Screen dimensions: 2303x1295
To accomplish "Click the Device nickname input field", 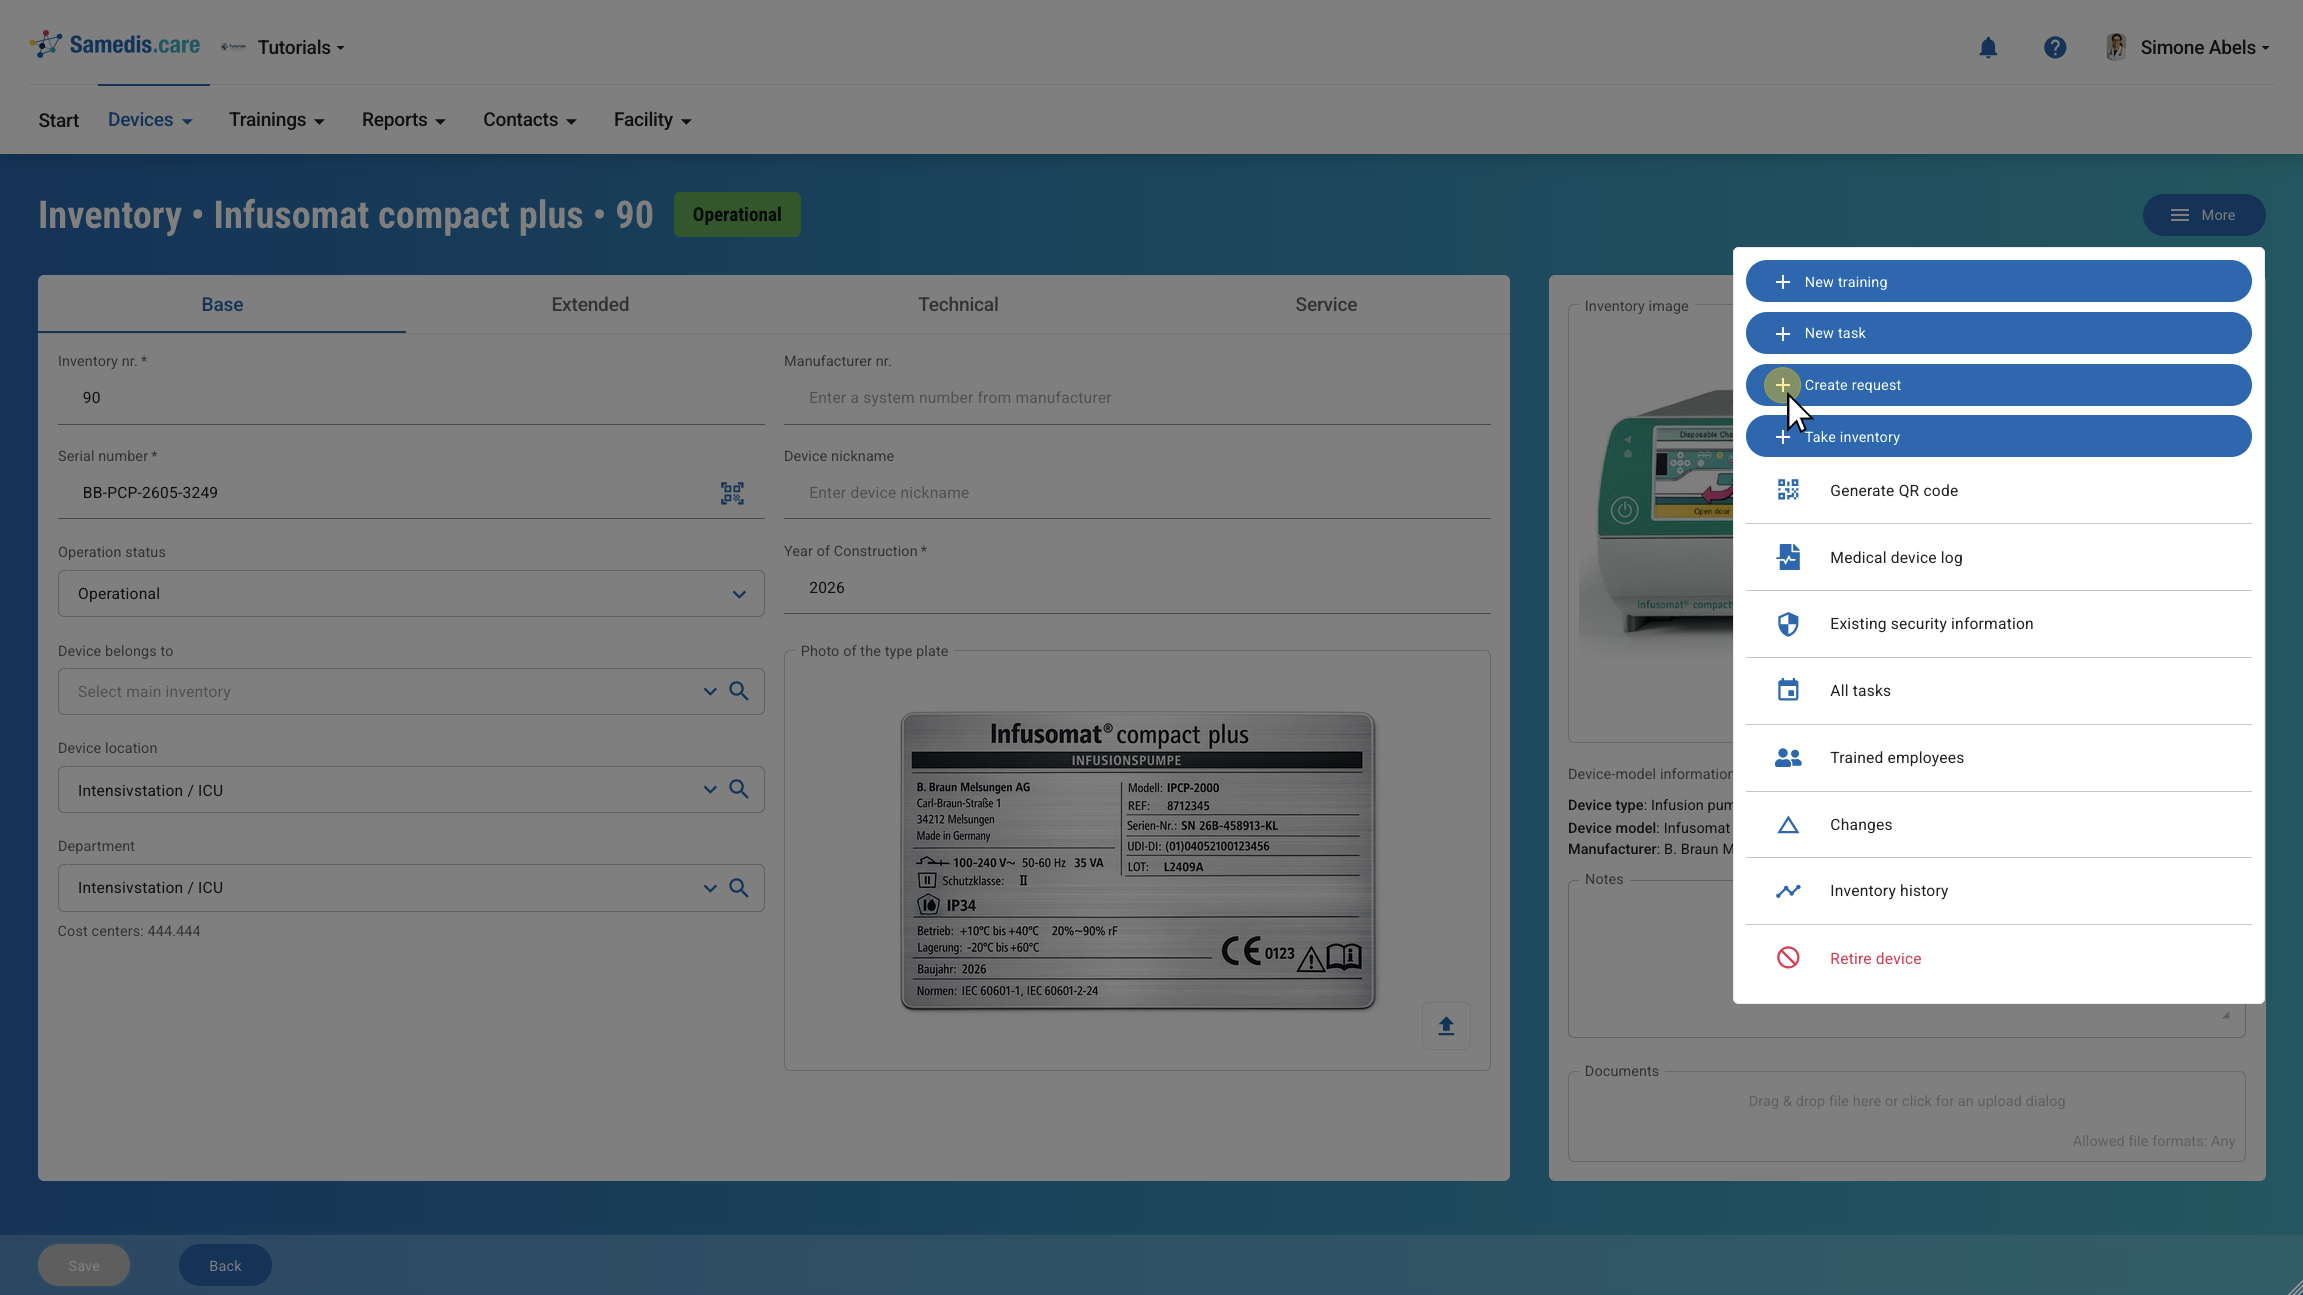I will tap(1137, 493).
